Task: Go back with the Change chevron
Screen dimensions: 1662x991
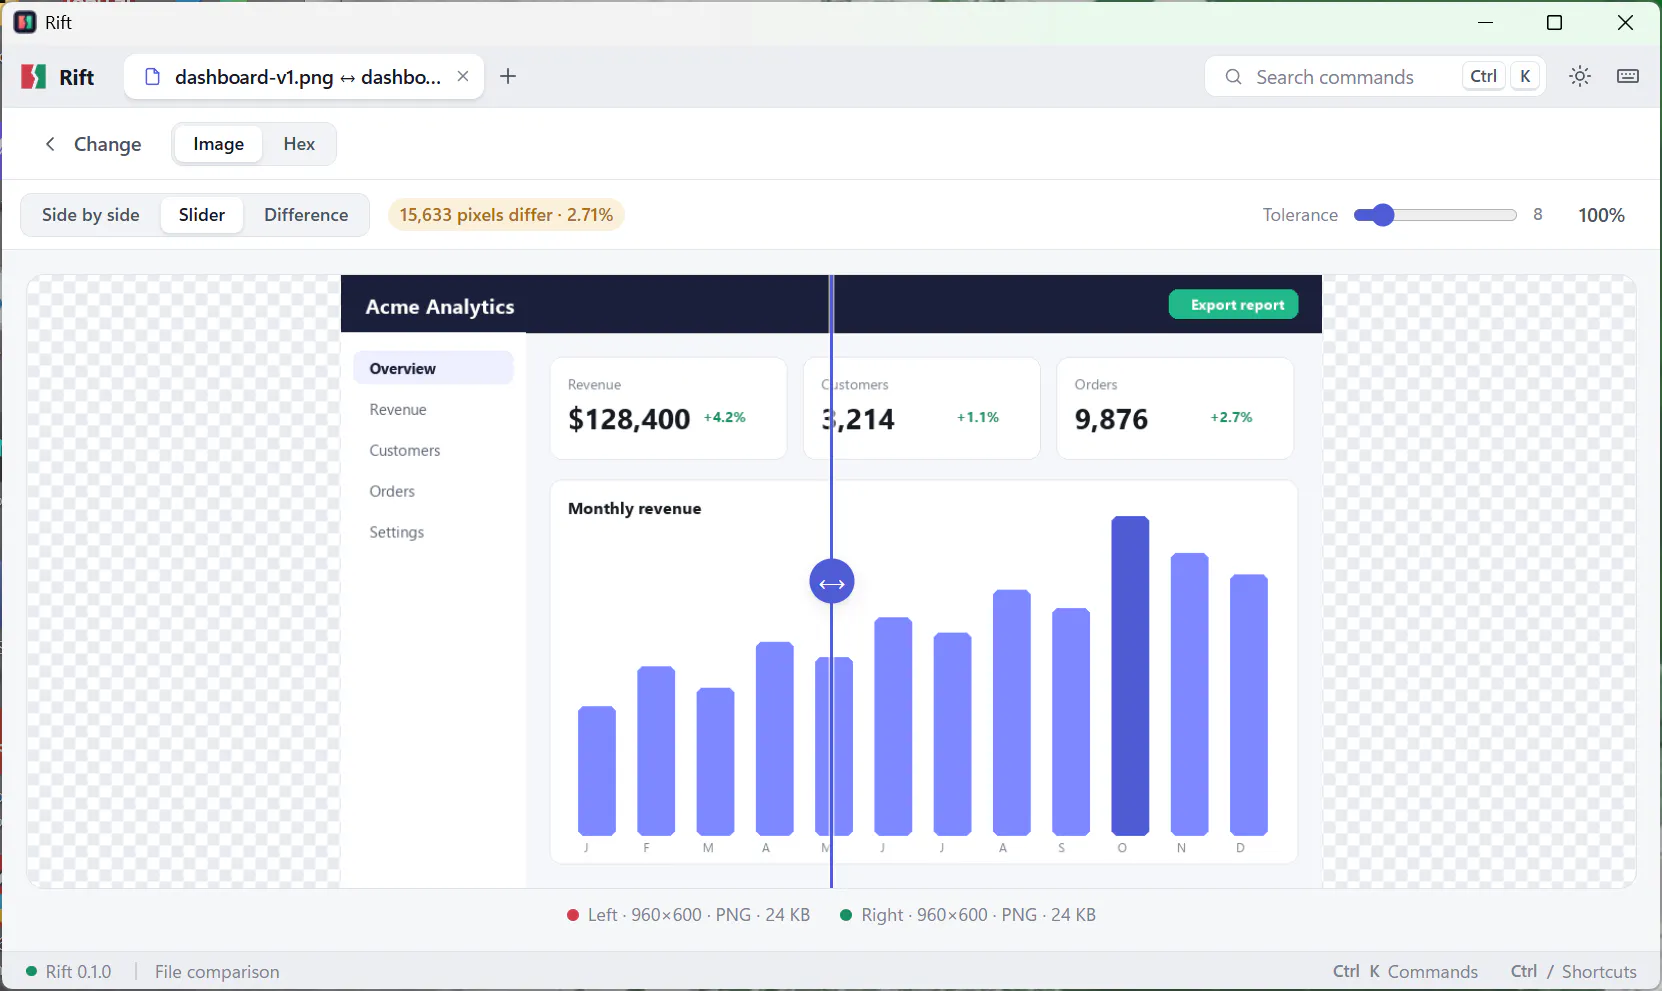Action: 50,144
